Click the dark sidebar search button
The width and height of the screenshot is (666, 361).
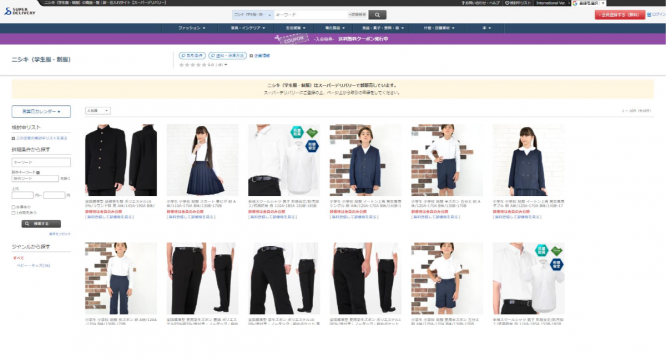(x=41, y=224)
